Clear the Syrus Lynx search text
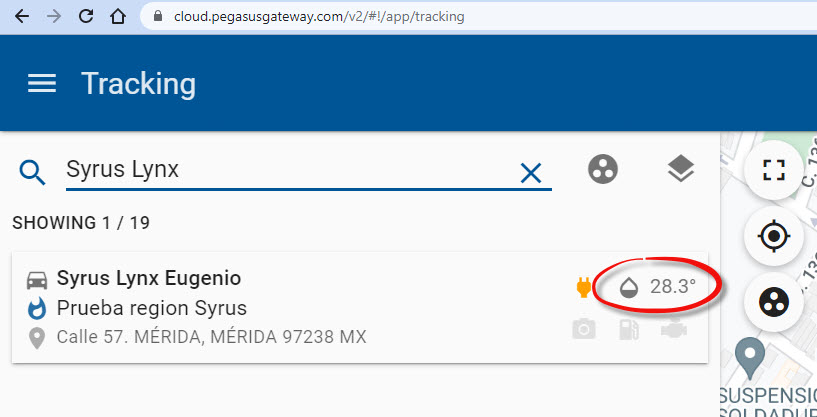 coord(530,173)
